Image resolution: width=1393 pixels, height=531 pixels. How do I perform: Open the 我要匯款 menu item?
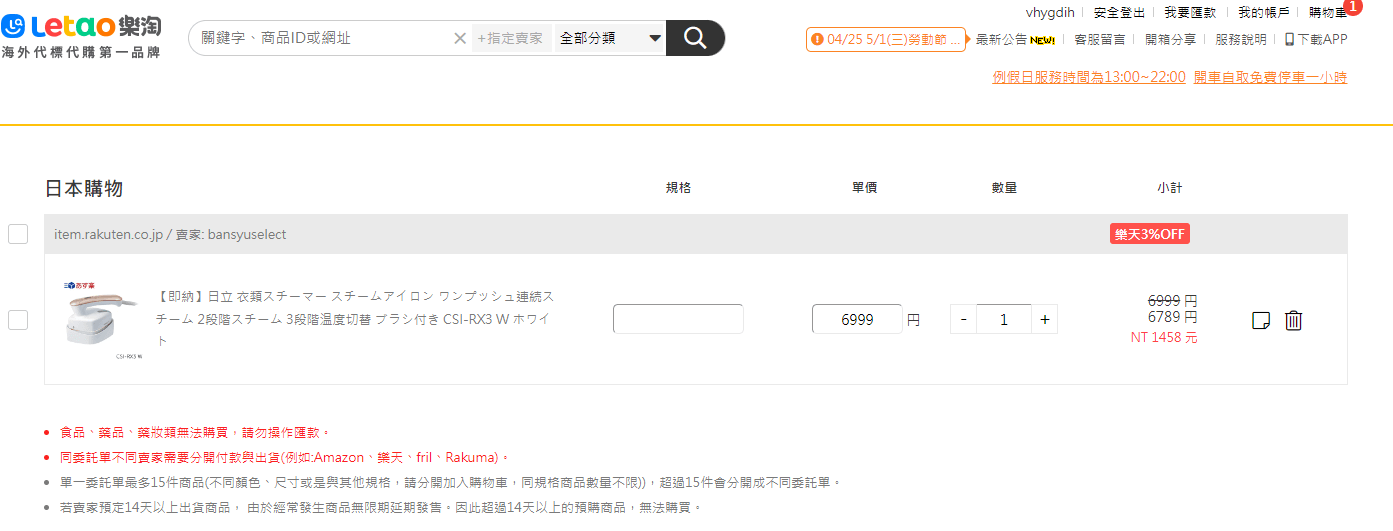pos(1190,12)
